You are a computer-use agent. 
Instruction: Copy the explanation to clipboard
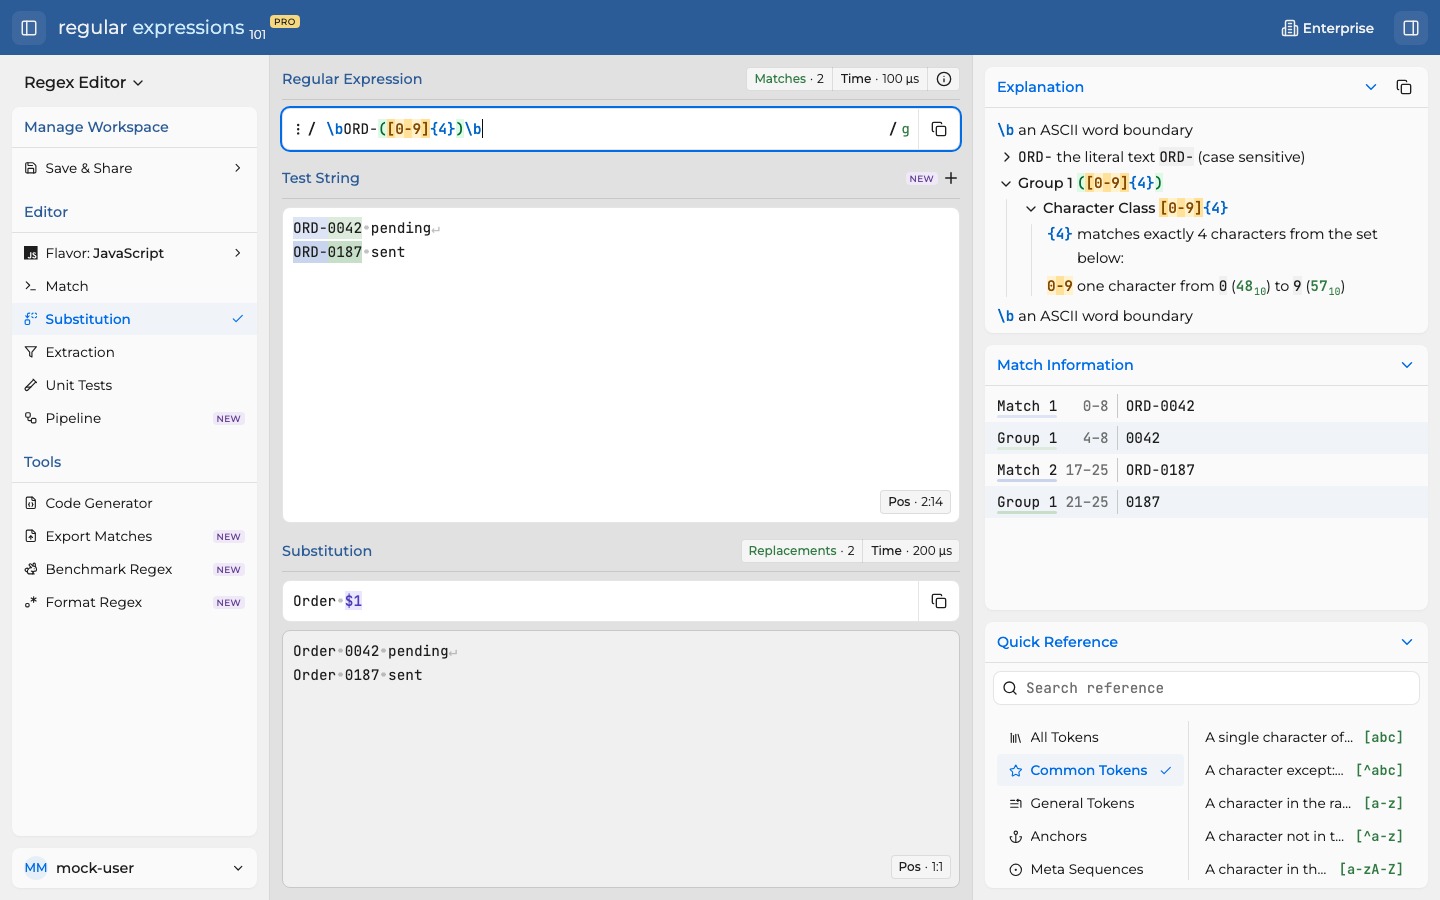pos(1404,87)
